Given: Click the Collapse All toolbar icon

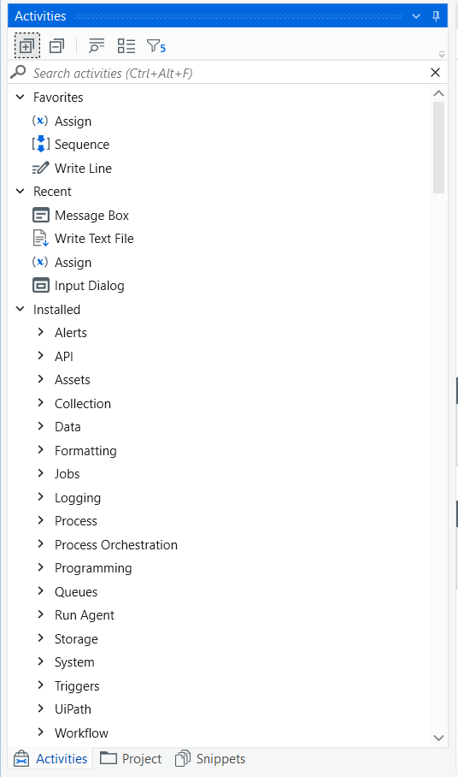Looking at the screenshot, I should pos(57,46).
